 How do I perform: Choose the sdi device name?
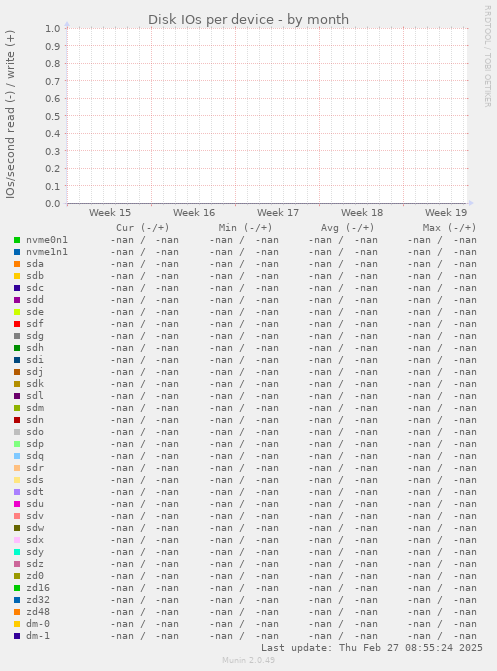[x=35, y=360]
